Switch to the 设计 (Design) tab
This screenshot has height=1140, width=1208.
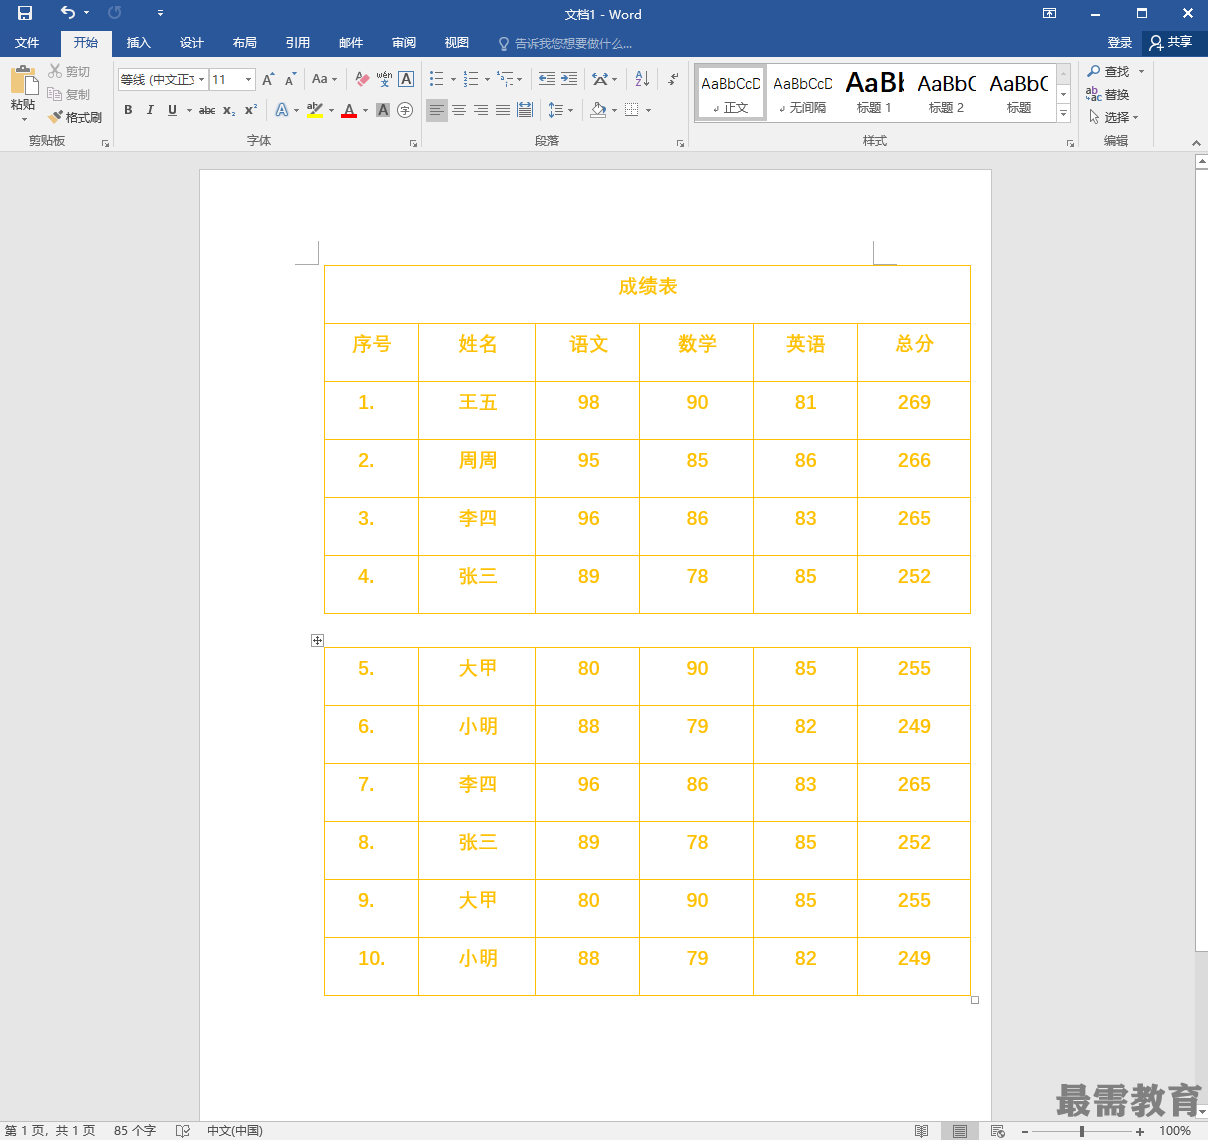pos(191,43)
